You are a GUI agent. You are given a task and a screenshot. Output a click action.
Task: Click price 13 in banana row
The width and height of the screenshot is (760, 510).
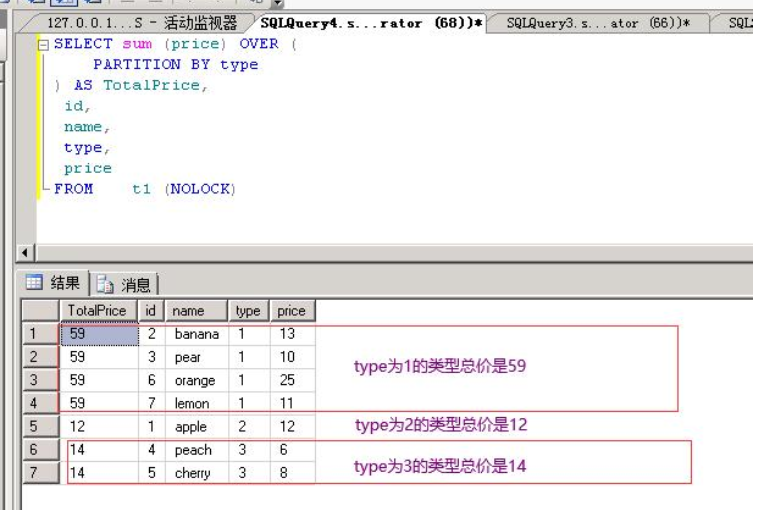292,334
